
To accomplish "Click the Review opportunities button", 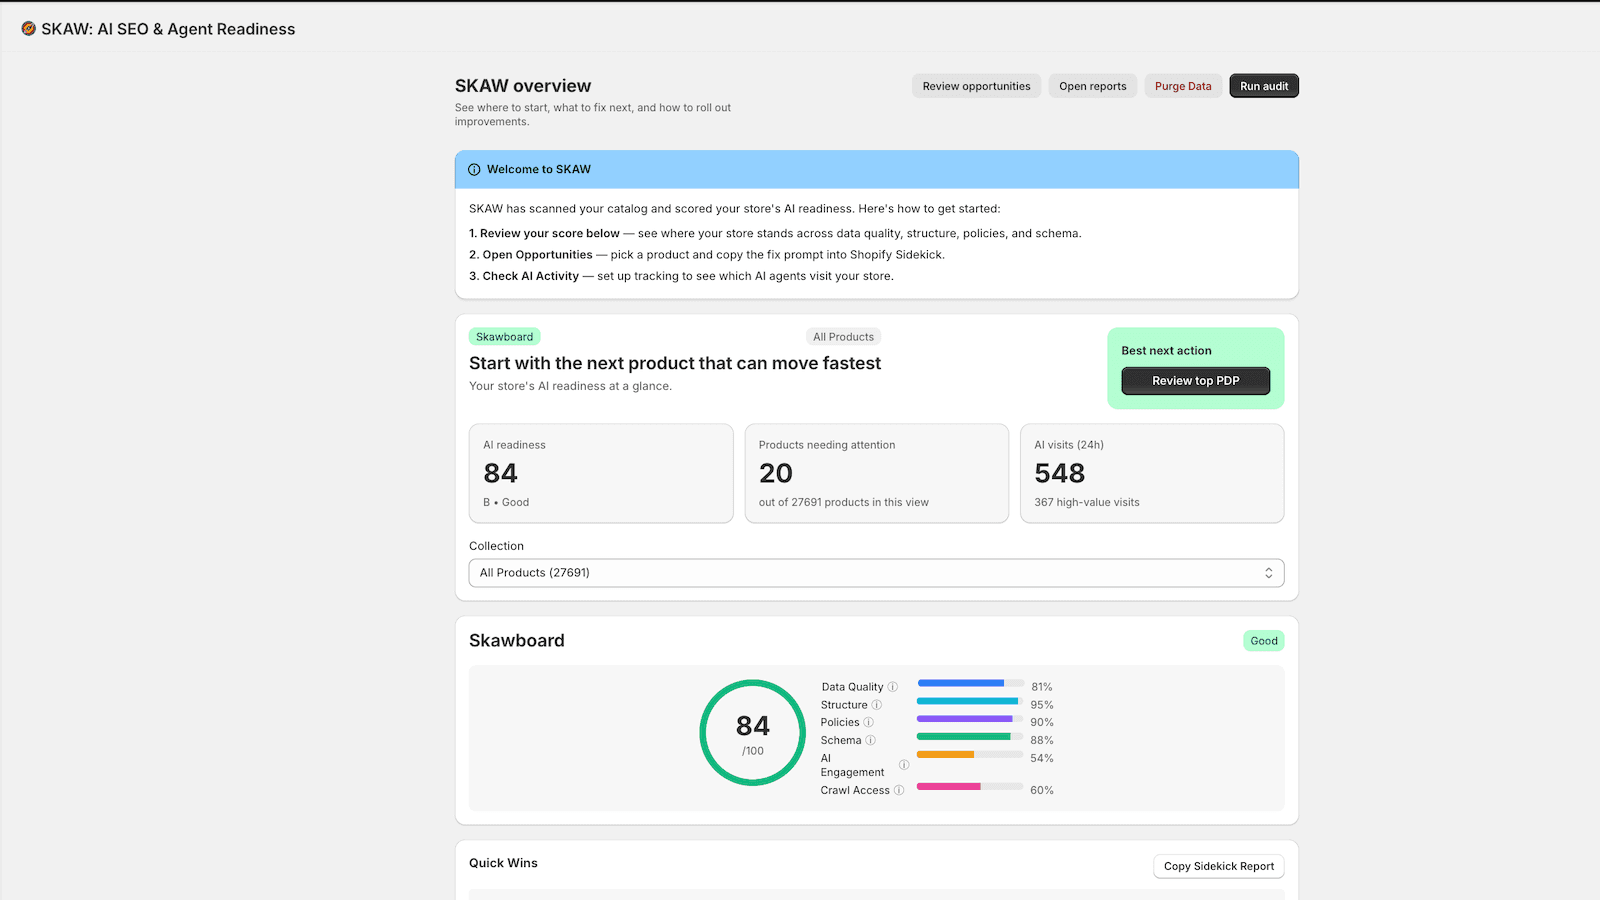I will pos(976,86).
